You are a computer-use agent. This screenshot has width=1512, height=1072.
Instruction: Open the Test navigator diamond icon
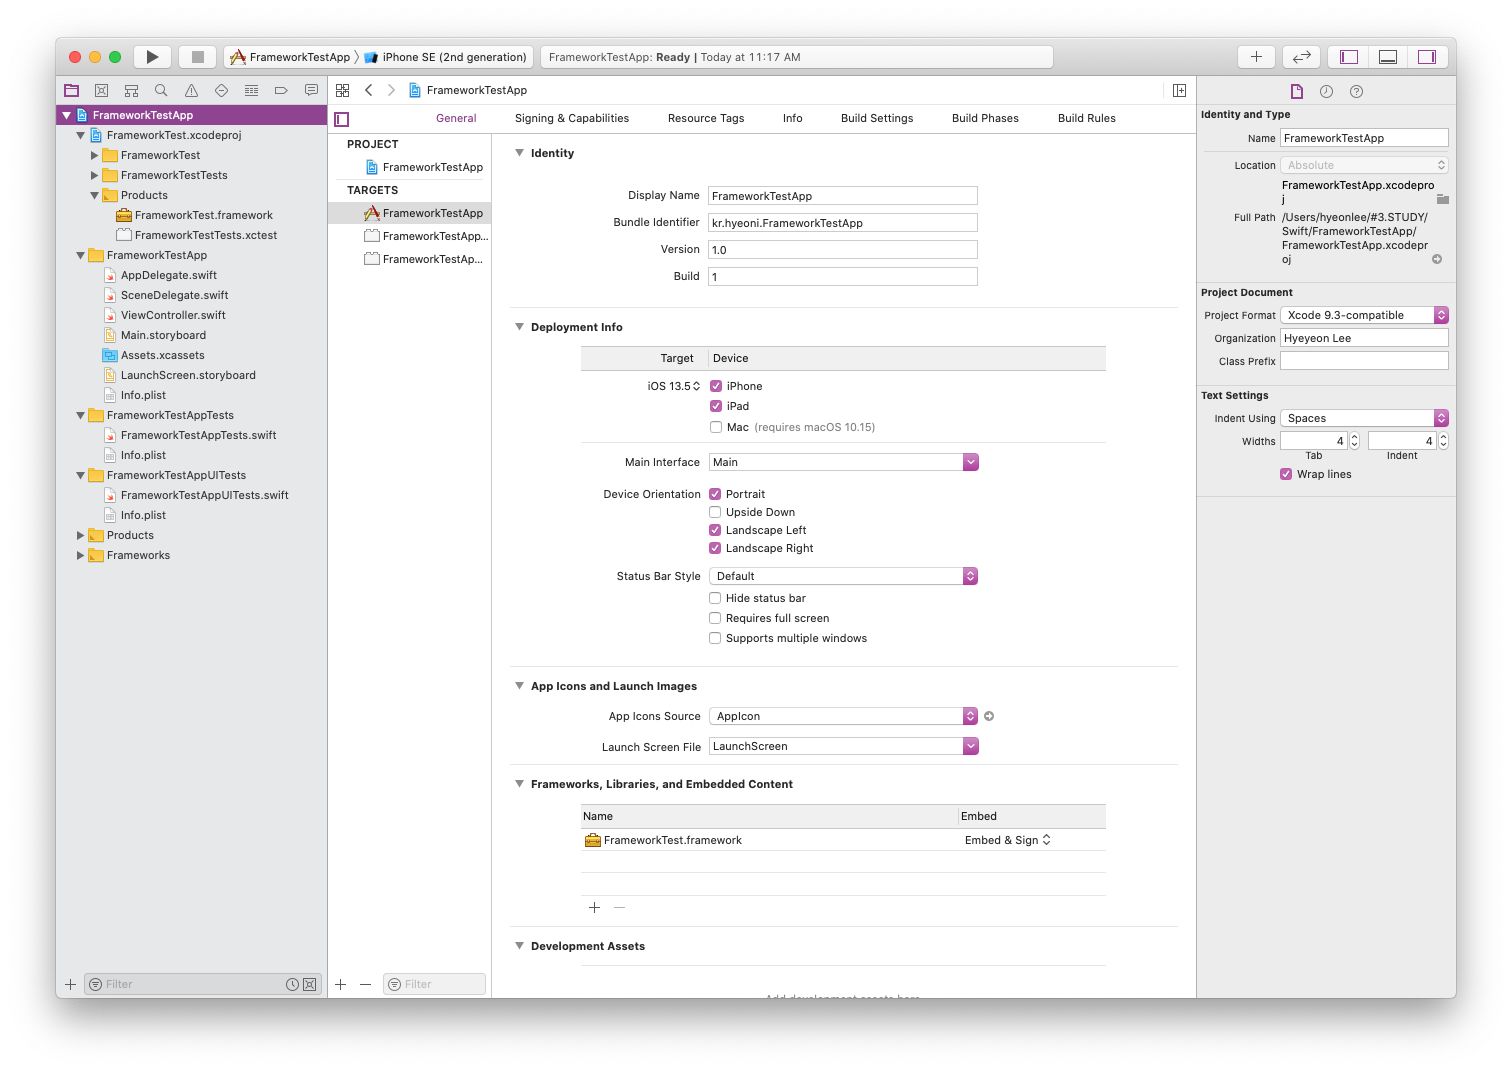(x=221, y=90)
